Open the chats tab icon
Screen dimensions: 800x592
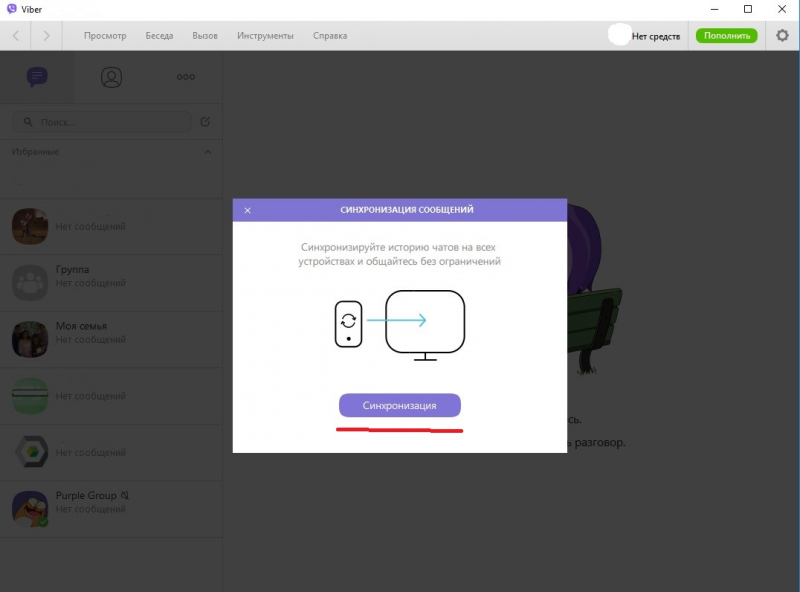[x=37, y=77]
